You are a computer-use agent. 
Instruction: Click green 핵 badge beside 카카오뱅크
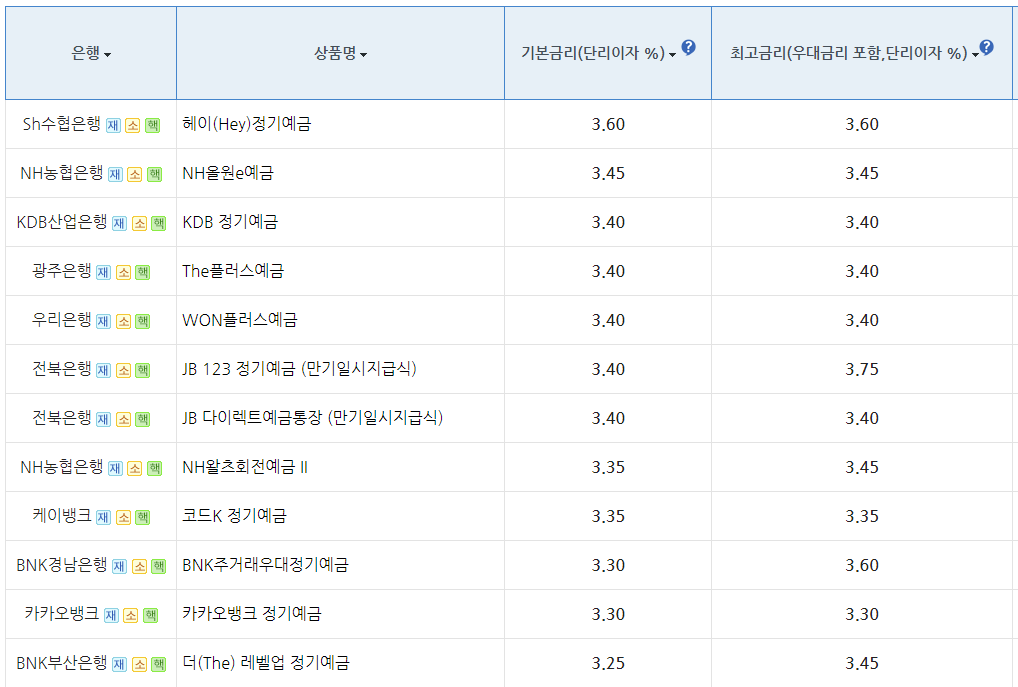pyautogui.click(x=151, y=615)
